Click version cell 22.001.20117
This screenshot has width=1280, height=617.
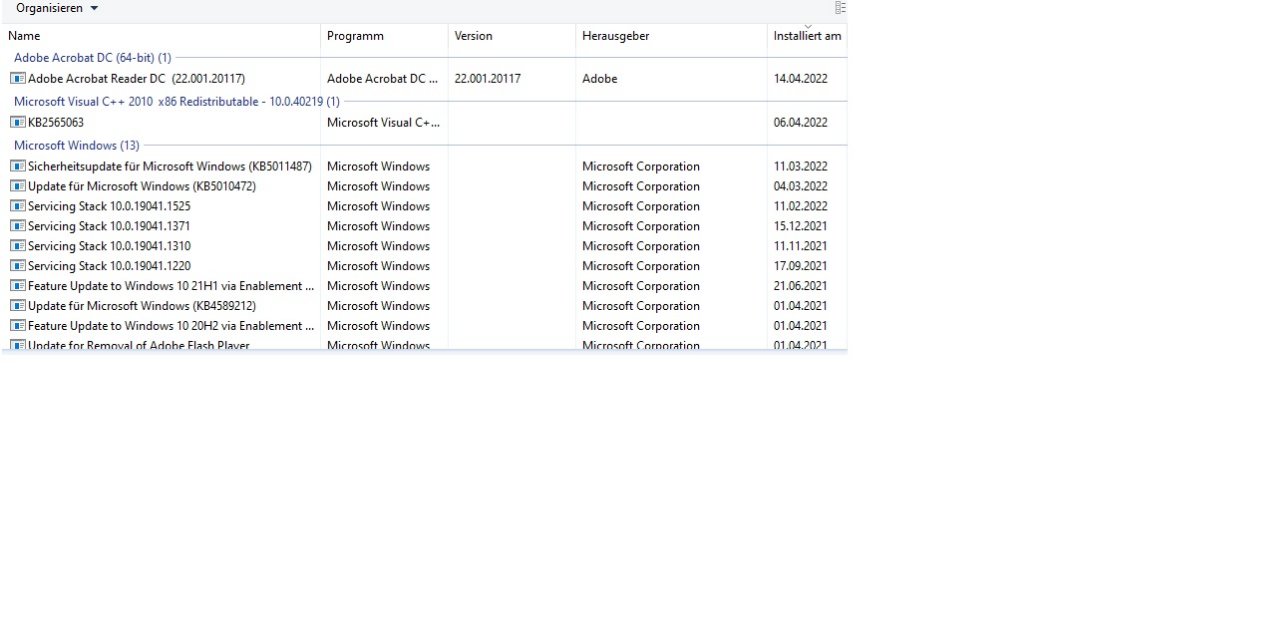coord(487,78)
